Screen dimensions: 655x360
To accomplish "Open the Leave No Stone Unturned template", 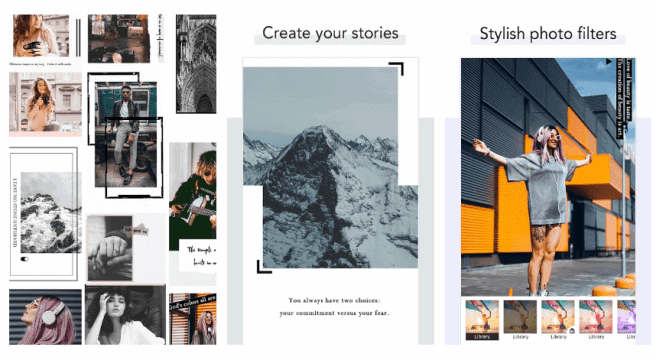I will (x=44, y=213).
